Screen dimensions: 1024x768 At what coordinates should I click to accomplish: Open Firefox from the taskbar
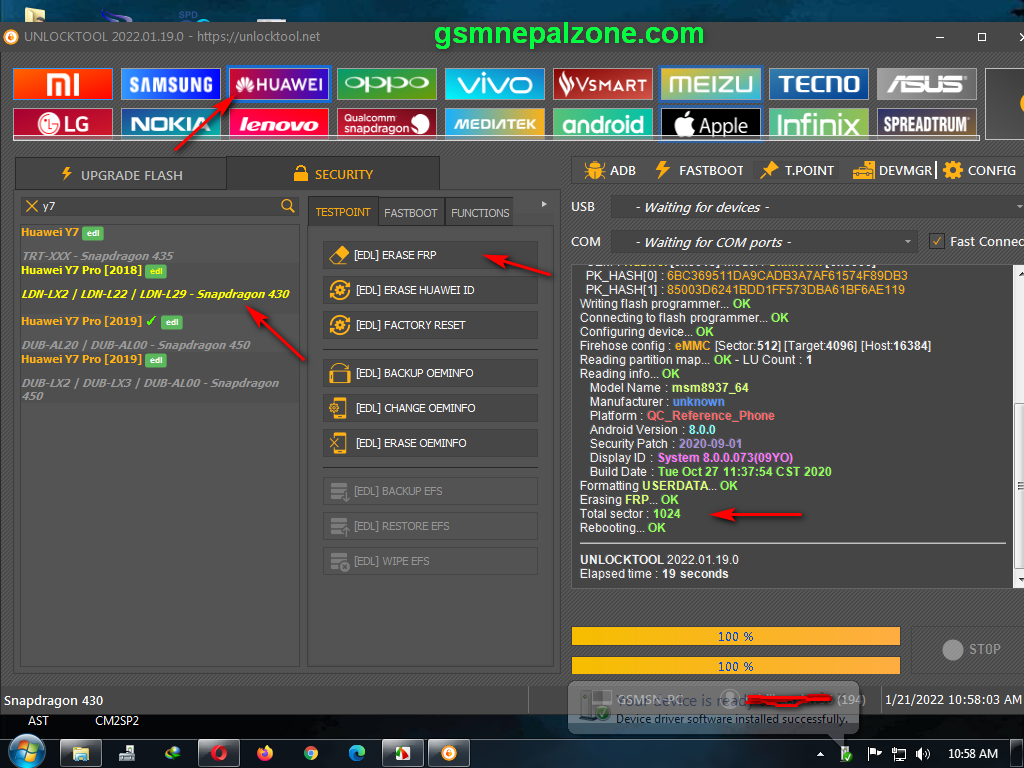[264, 754]
